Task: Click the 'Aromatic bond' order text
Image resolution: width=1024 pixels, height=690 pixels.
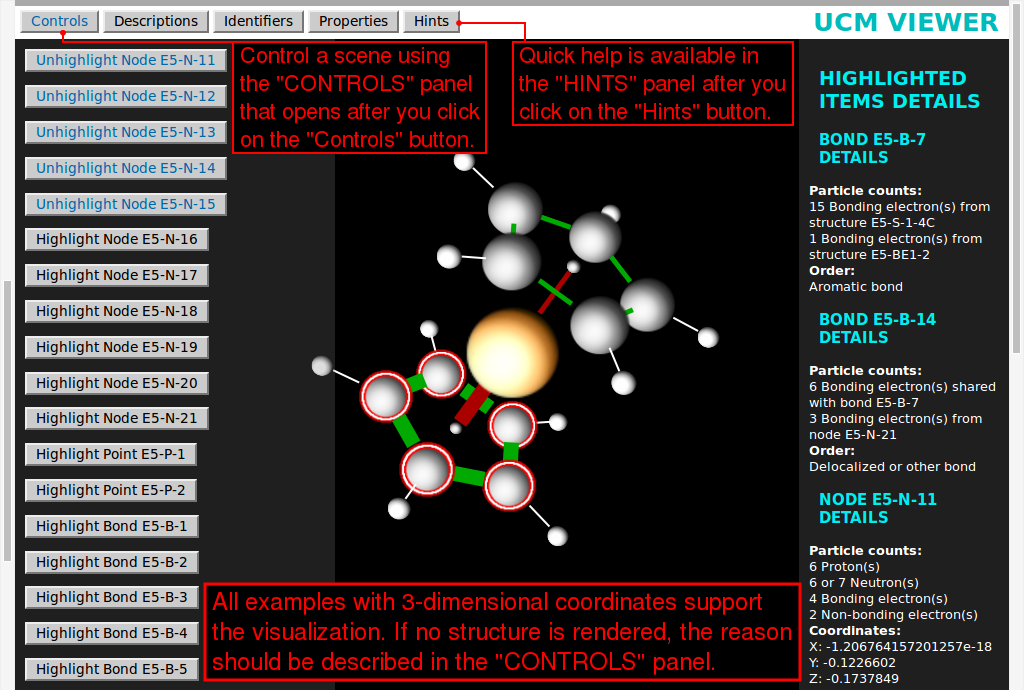Action: click(856, 287)
